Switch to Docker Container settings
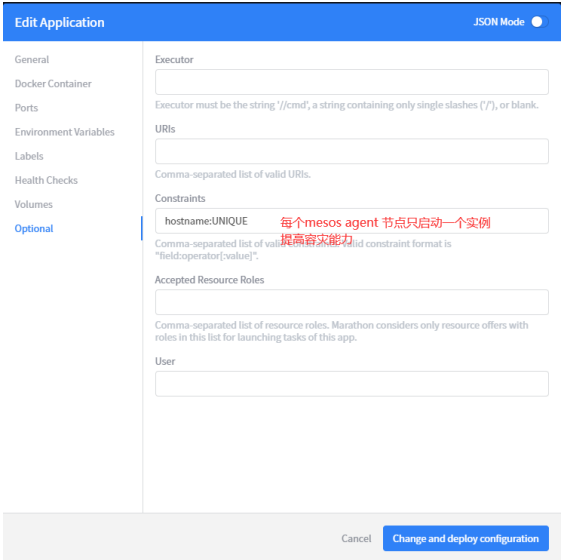563x560 pixels. pyautogui.click(x=53, y=84)
